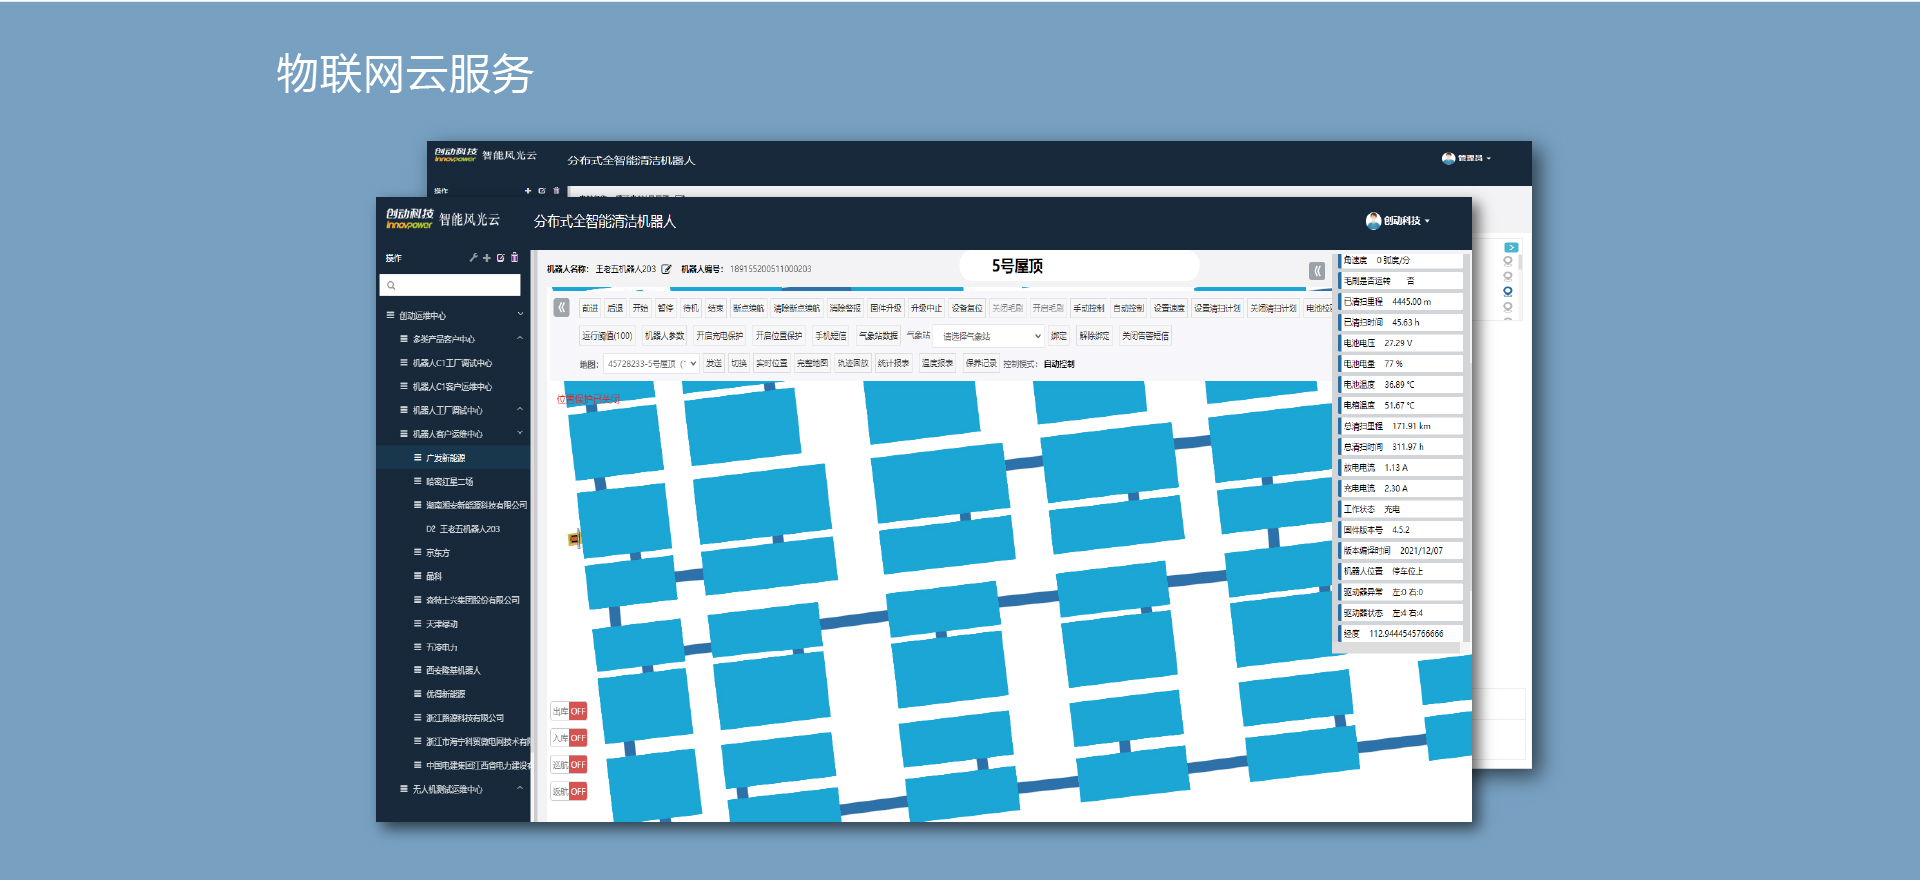
Task: Select 西安隆基机器人 in the tree
Action: 453,671
